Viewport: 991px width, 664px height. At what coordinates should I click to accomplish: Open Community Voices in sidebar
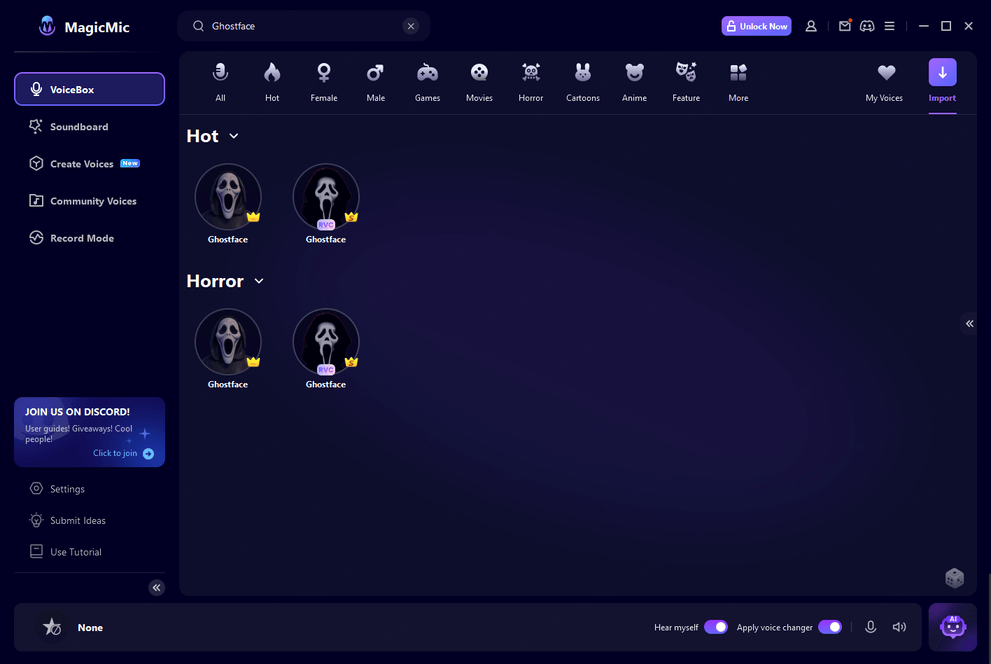tap(92, 201)
